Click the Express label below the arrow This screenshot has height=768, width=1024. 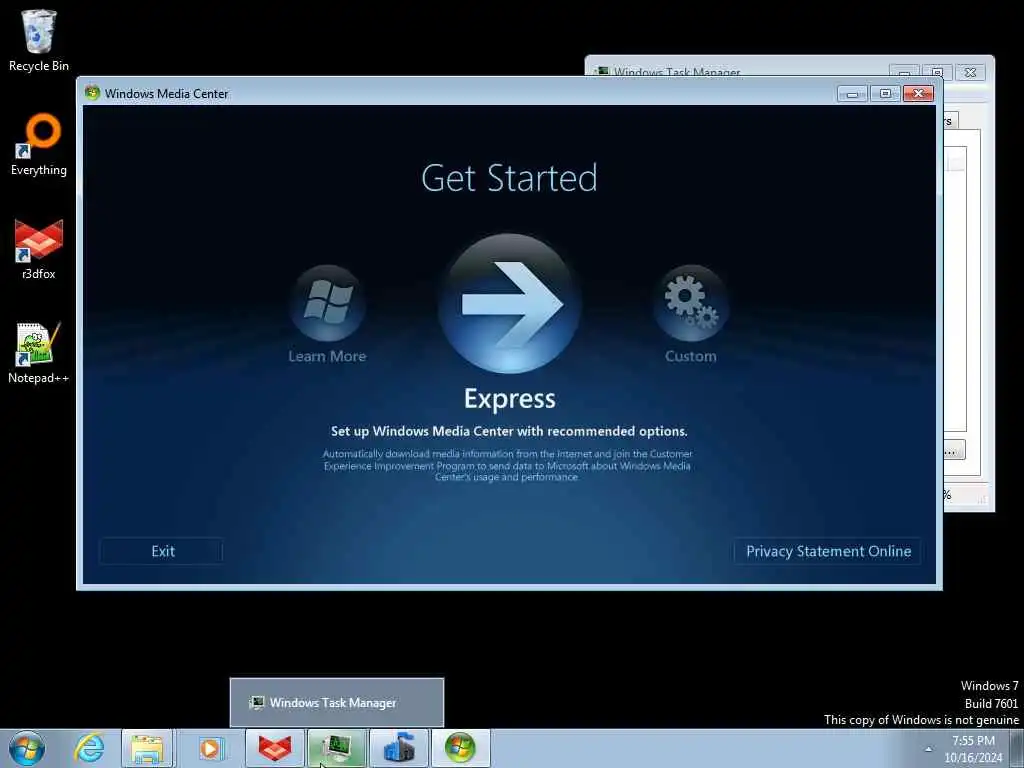click(x=509, y=398)
